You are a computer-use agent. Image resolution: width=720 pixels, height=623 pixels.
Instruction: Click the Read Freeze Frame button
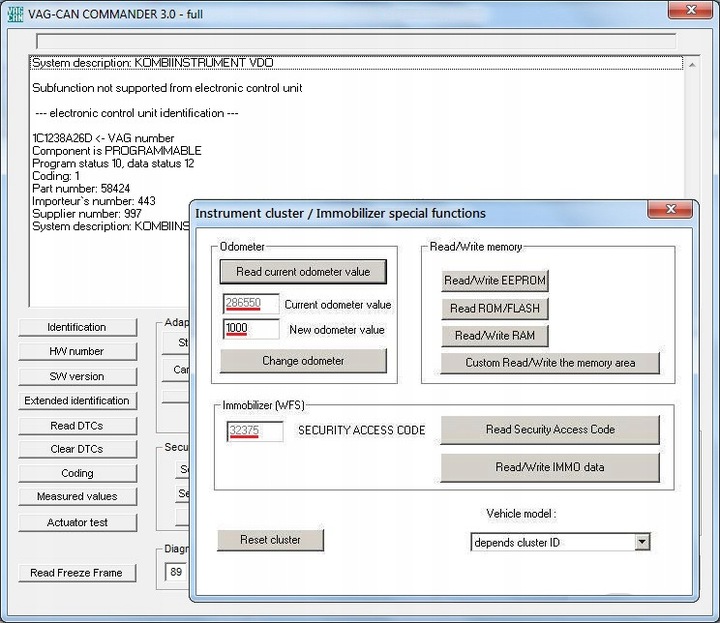(76, 572)
